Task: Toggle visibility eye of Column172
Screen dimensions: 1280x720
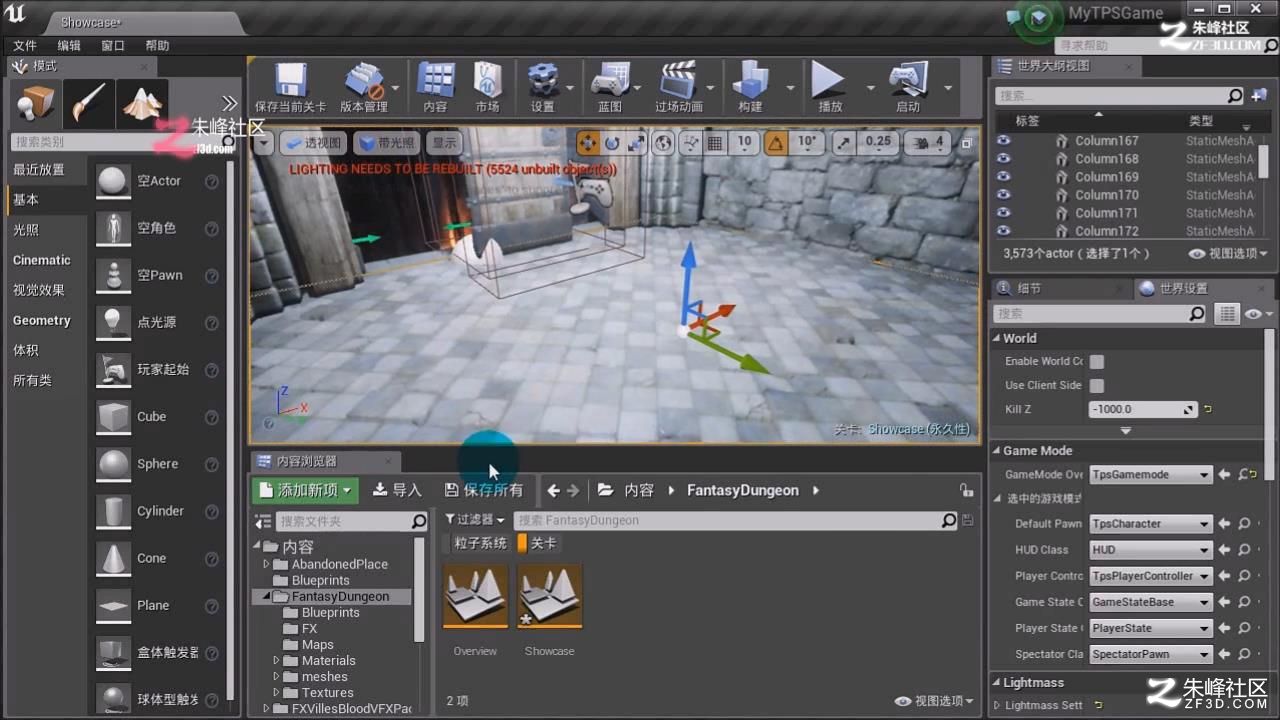Action: [x=1004, y=231]
